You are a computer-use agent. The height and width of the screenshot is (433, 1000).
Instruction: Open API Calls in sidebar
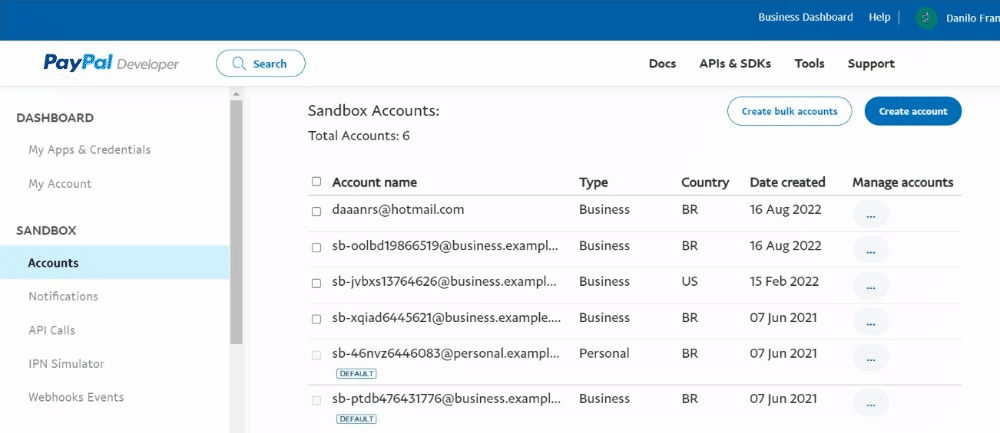click(52, 330)
